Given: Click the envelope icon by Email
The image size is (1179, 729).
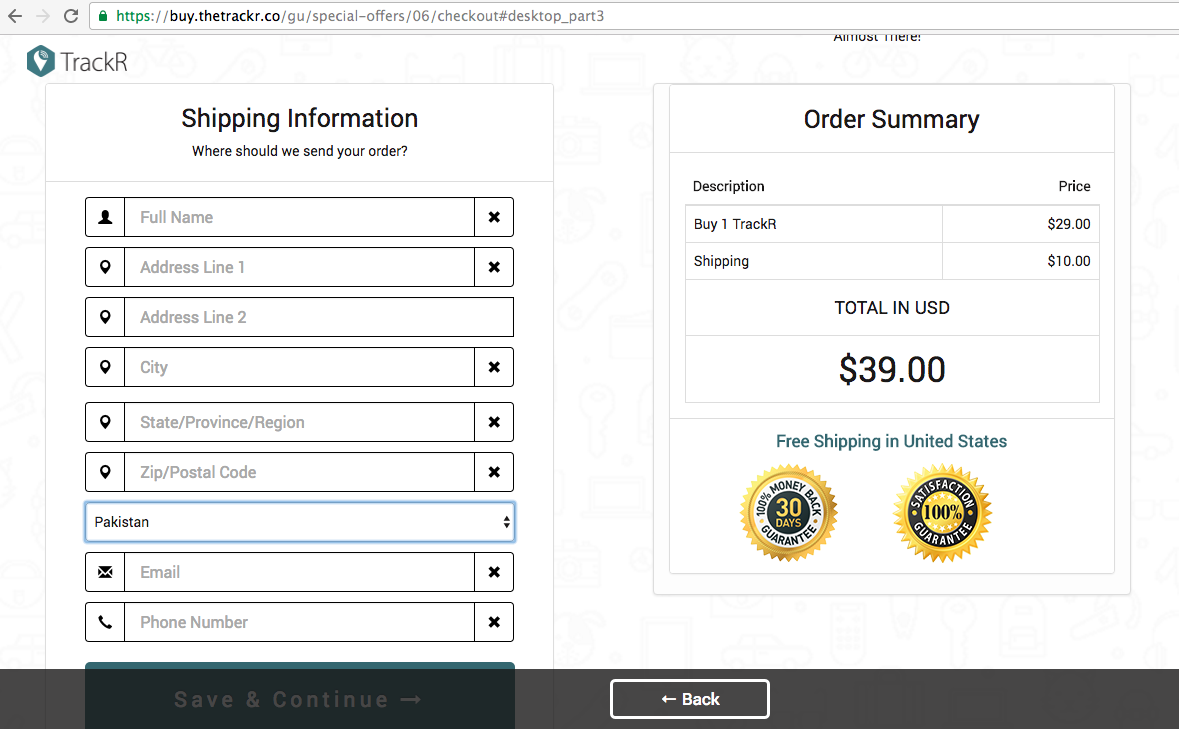Looking at the screenshot, I should (x=105, y=572).
